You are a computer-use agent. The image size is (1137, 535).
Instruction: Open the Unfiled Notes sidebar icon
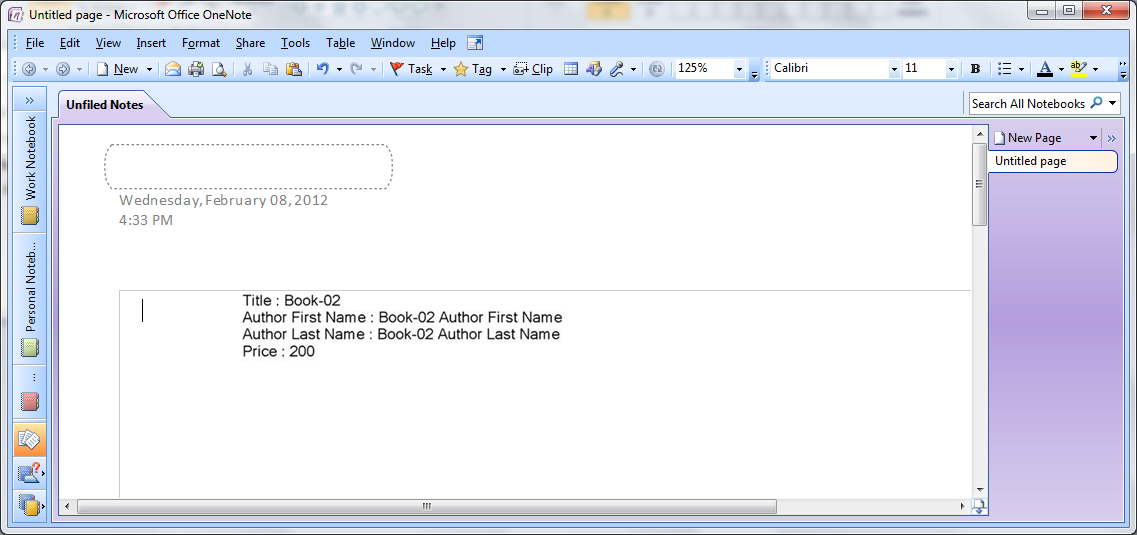30,439
